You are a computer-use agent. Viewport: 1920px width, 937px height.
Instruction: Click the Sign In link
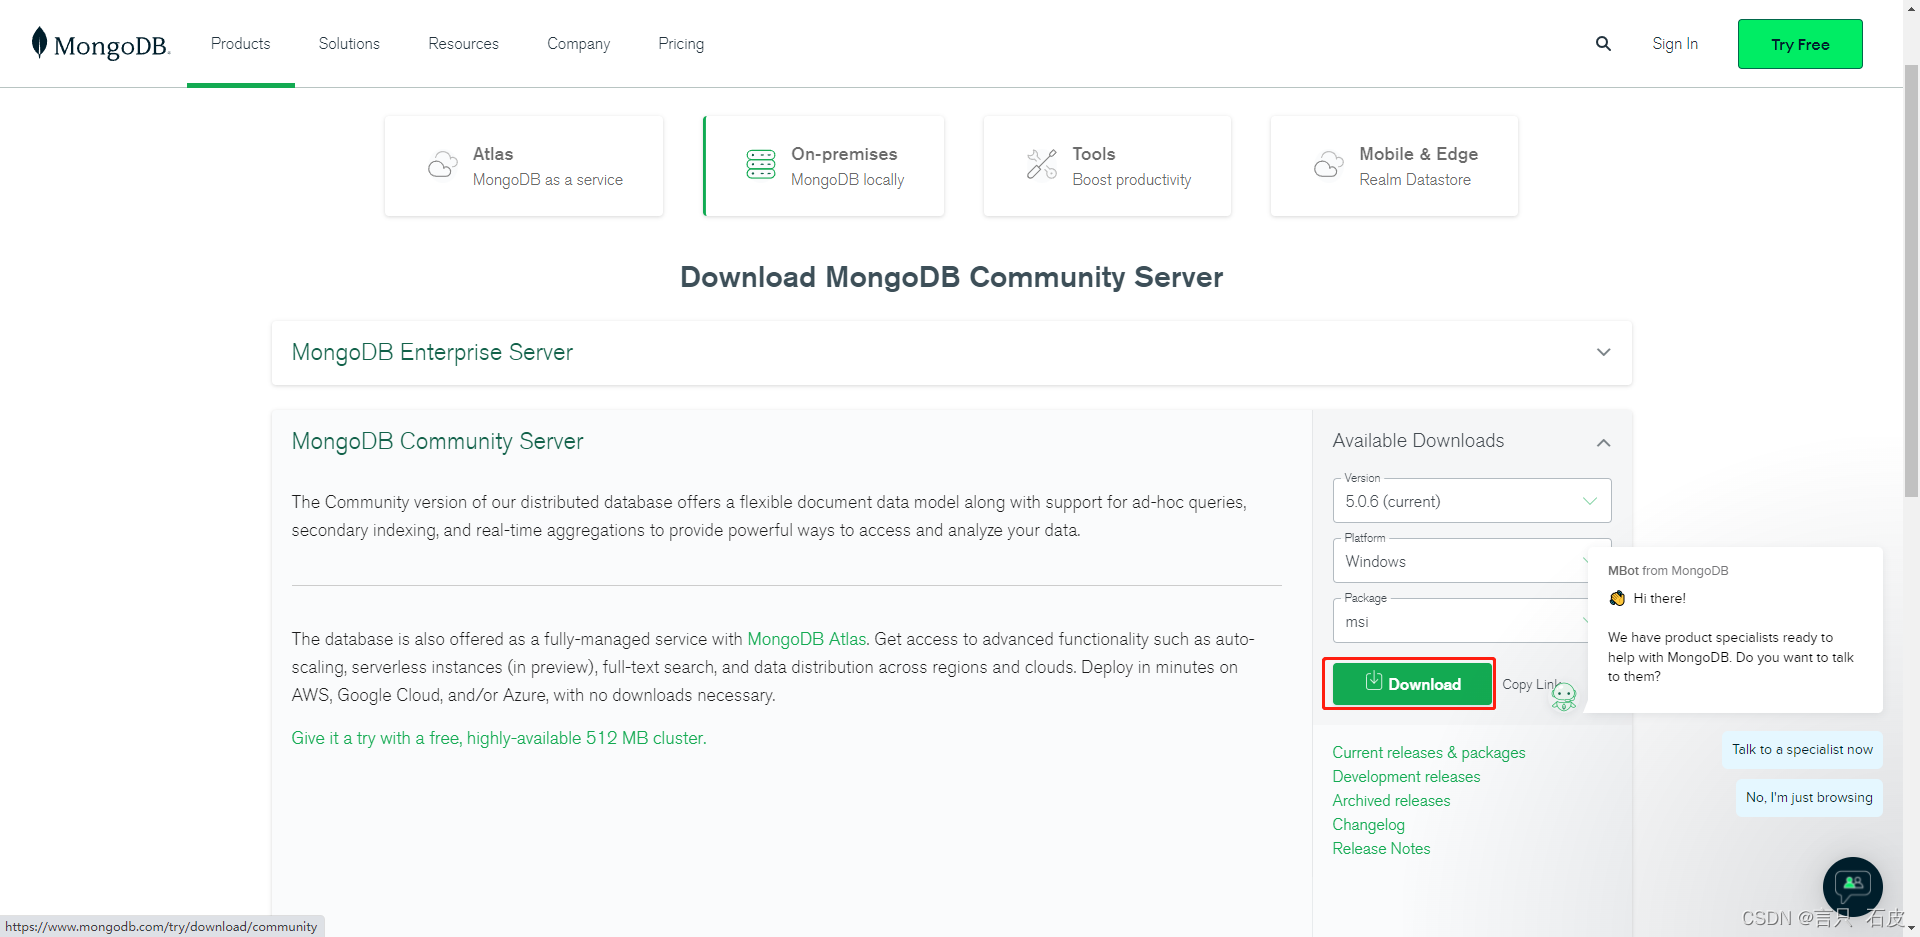pos(1675,44)
